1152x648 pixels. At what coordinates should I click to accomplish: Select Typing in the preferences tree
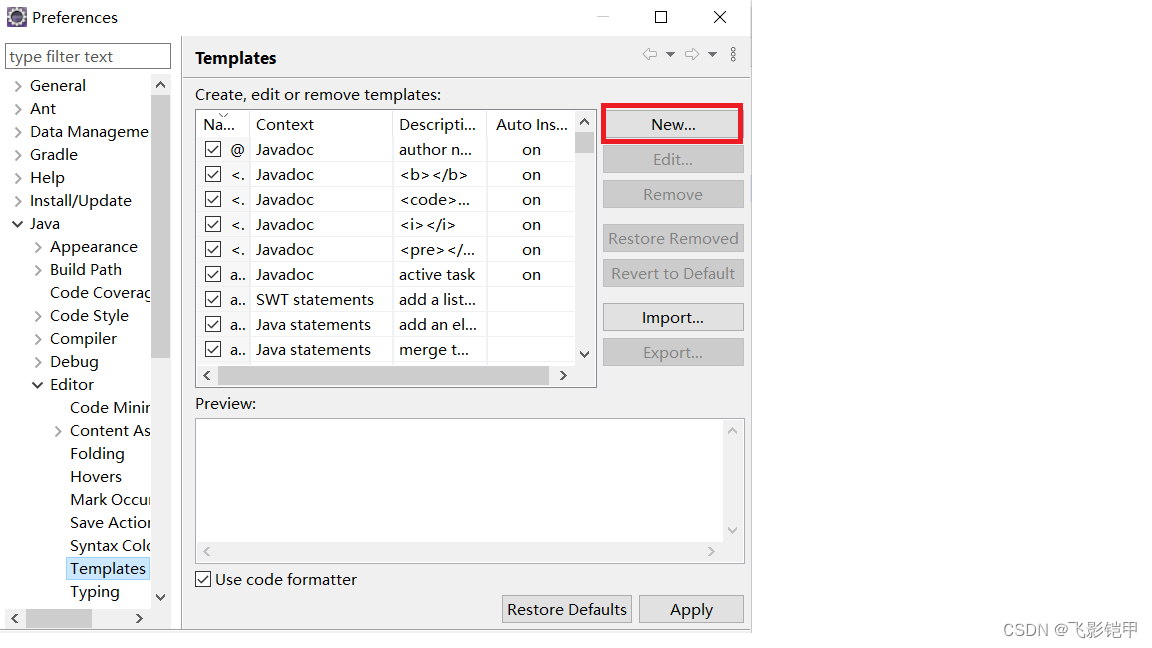coord(94,591)
